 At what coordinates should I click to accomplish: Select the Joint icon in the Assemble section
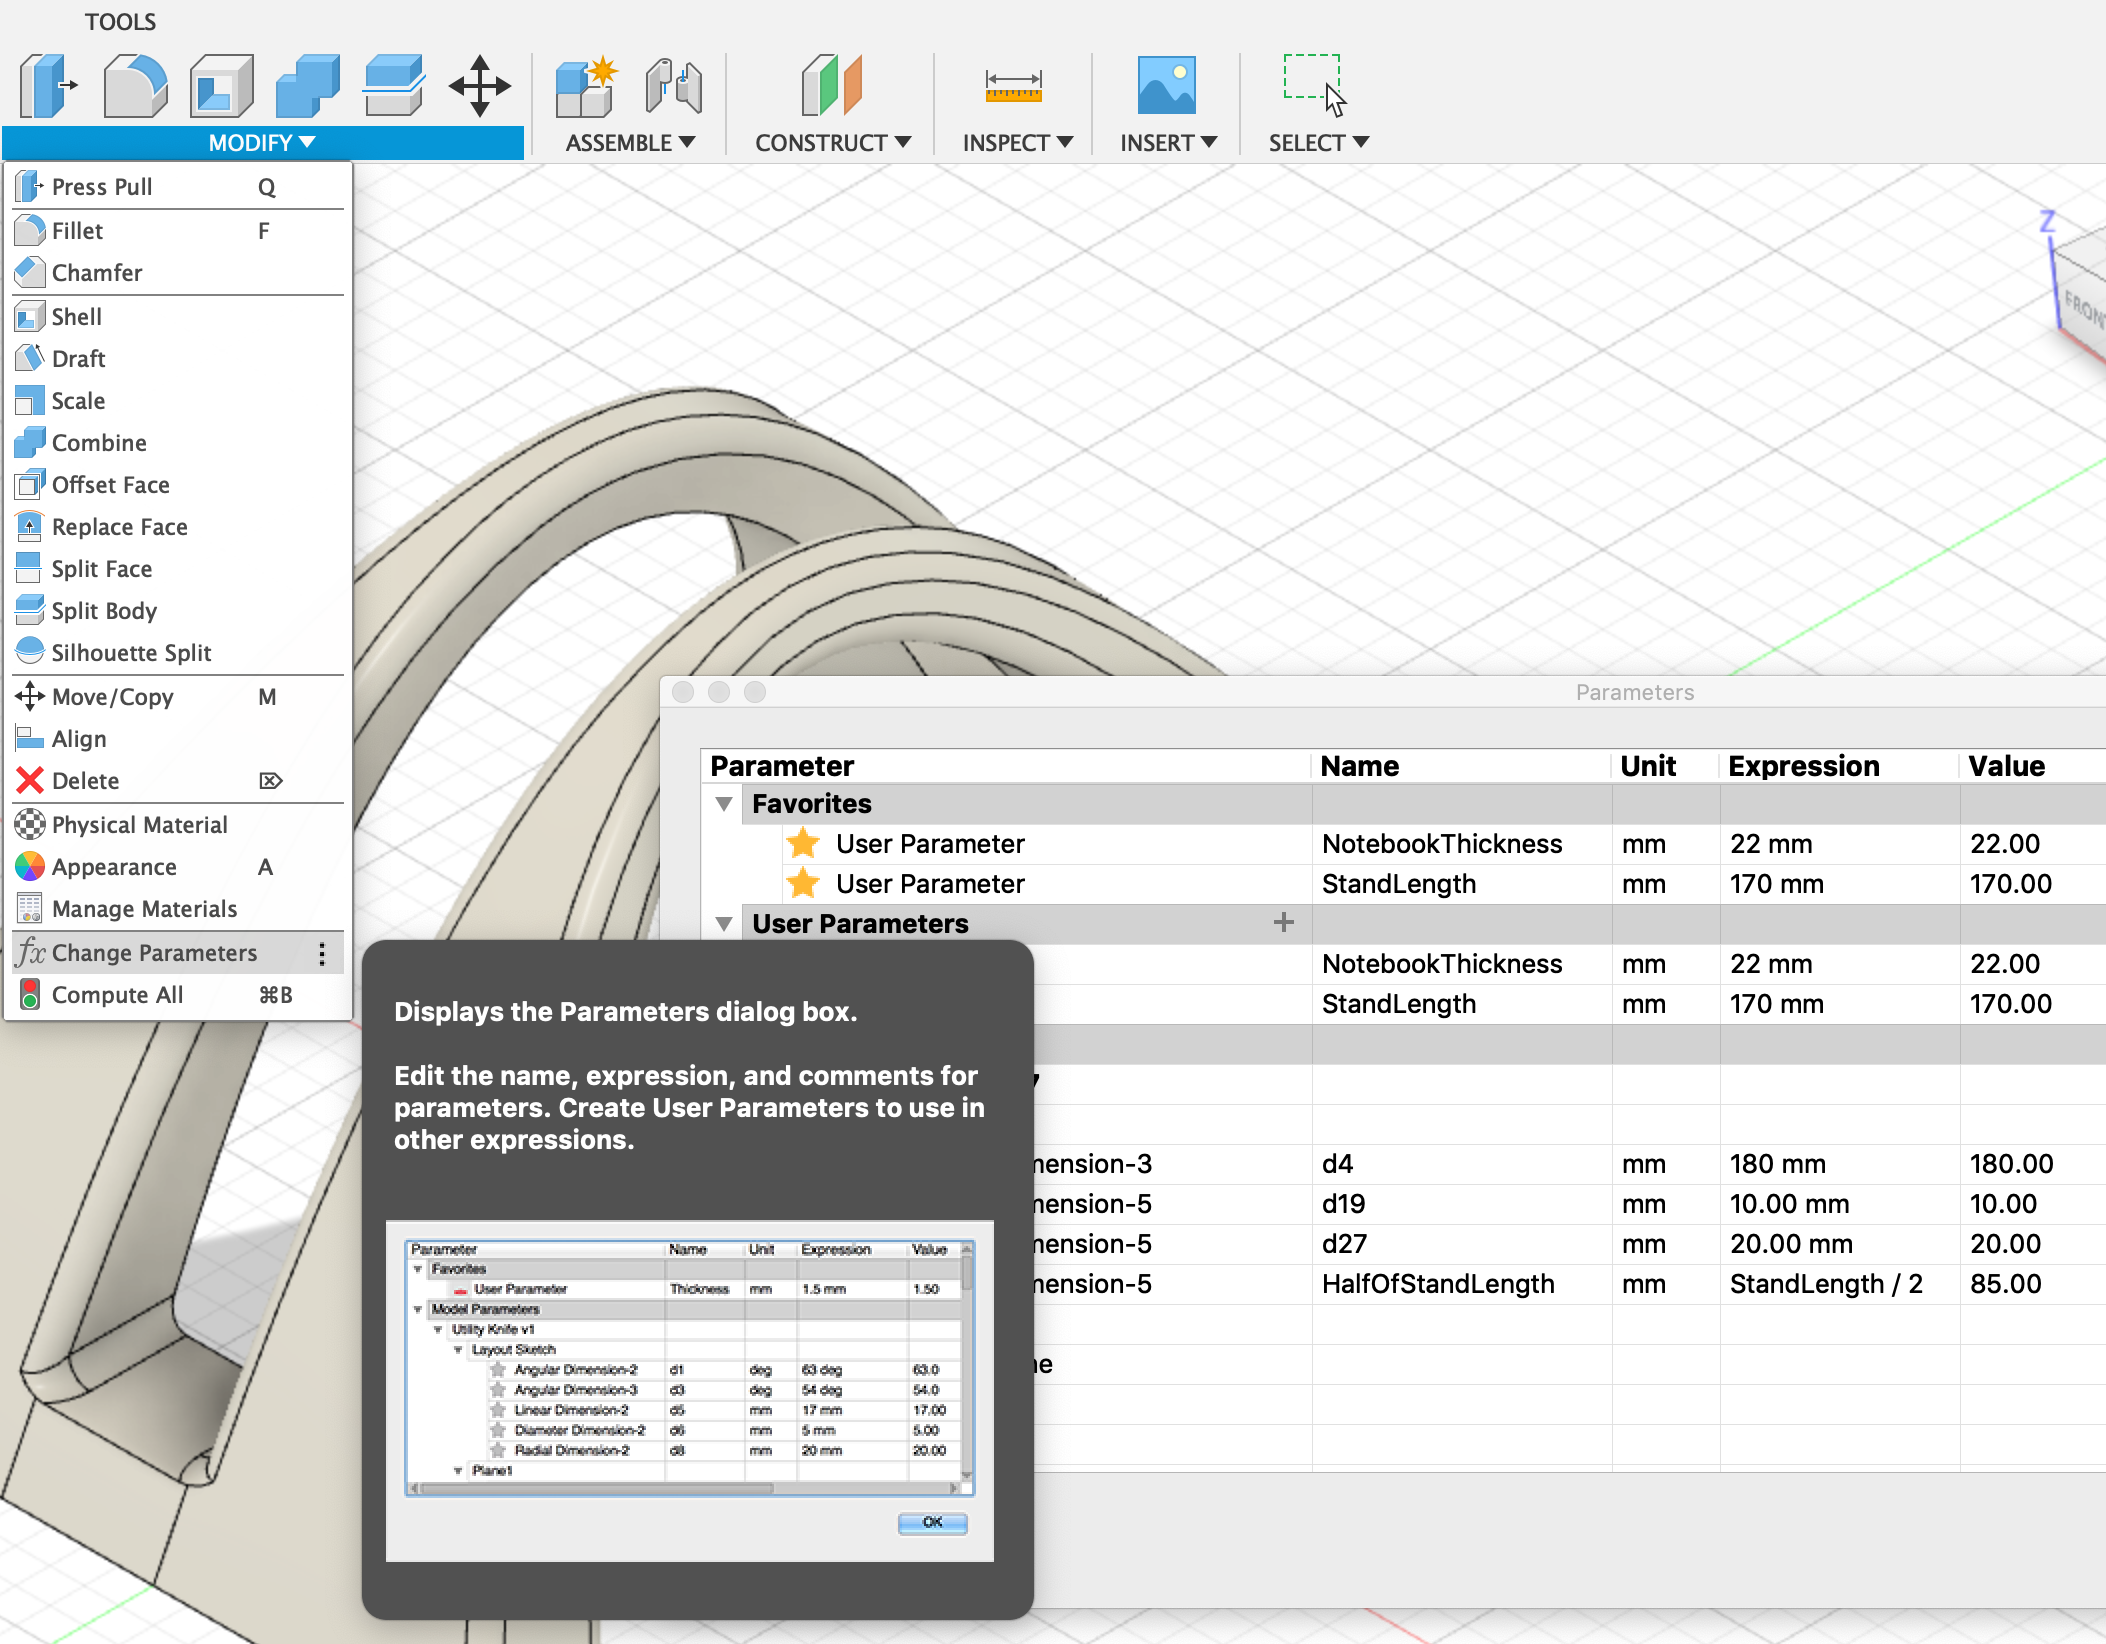(674, 86)
